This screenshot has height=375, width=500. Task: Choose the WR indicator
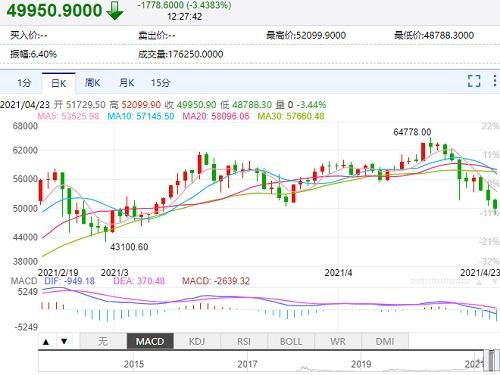(x=338, y=341)
